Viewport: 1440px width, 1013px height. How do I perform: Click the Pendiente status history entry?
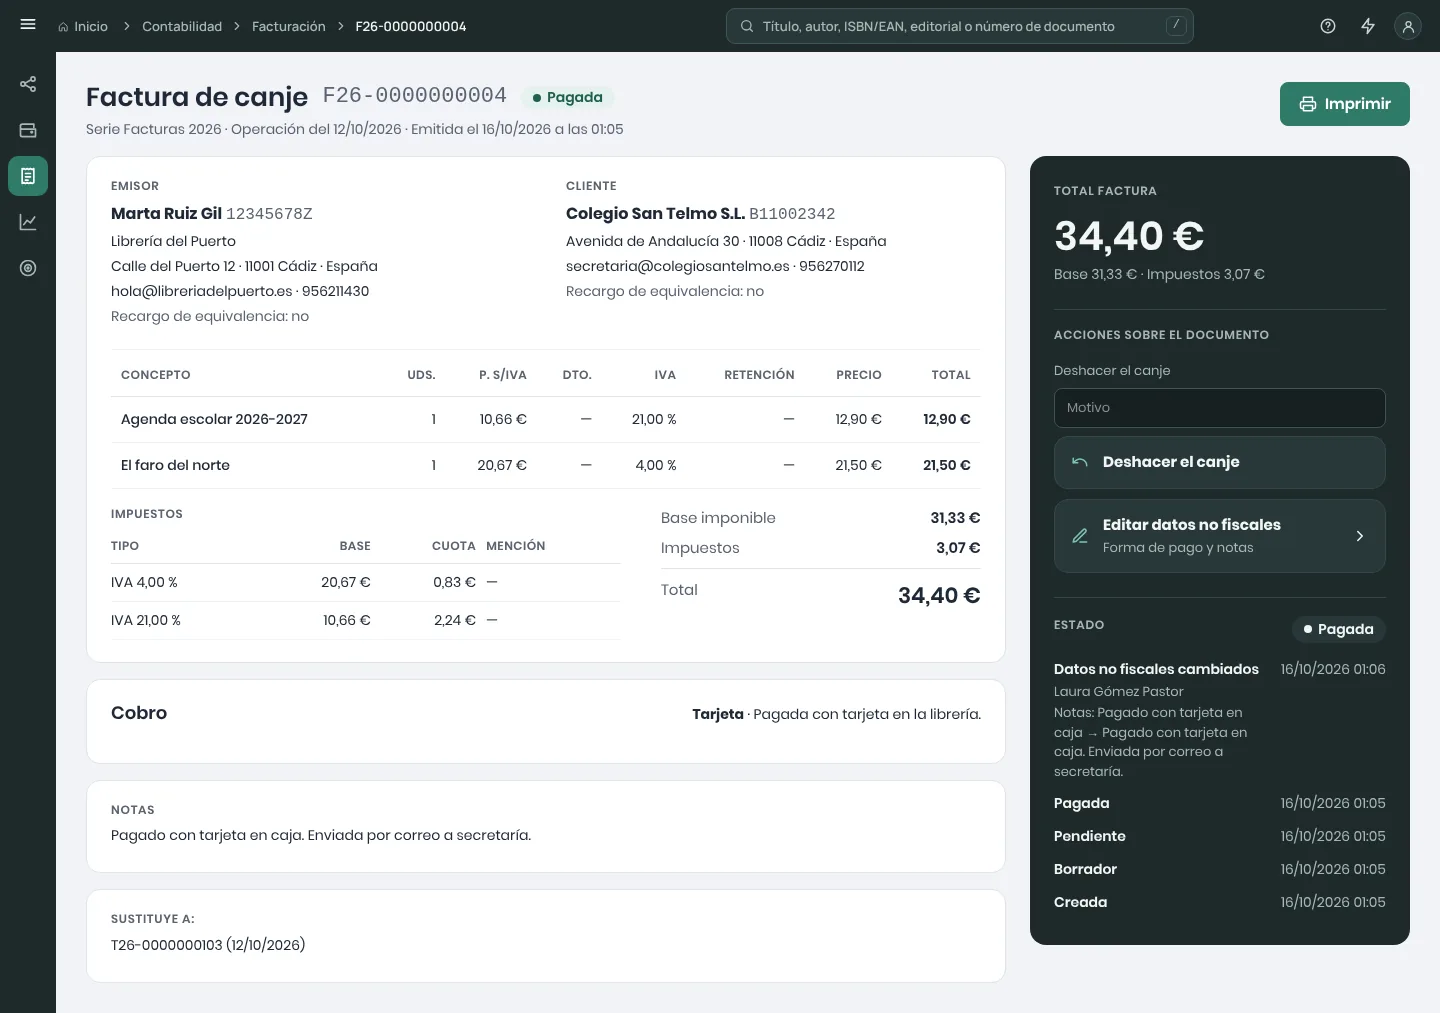1220,836
